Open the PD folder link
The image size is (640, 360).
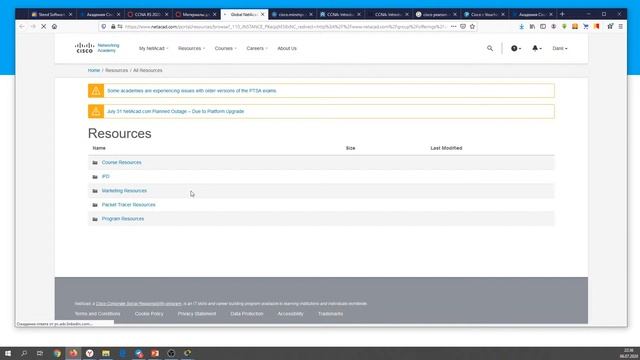tap(105, 176)
